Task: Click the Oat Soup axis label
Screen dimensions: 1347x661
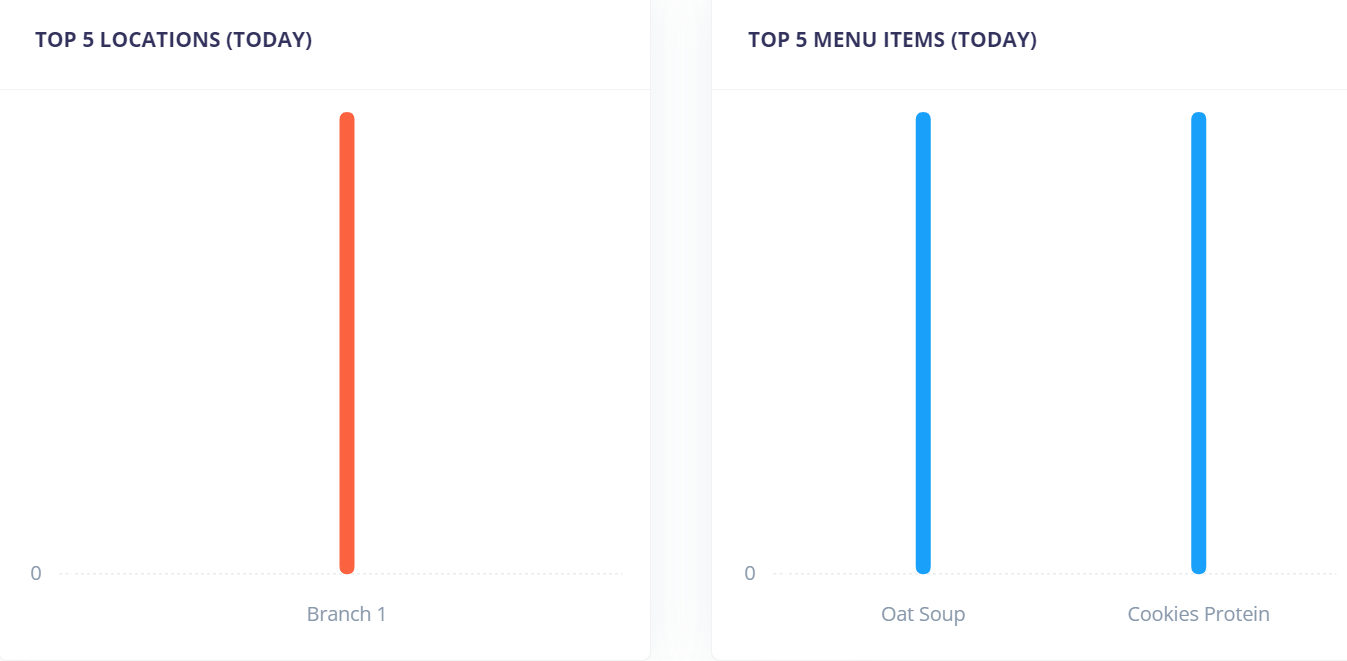Action: (923, 614)
